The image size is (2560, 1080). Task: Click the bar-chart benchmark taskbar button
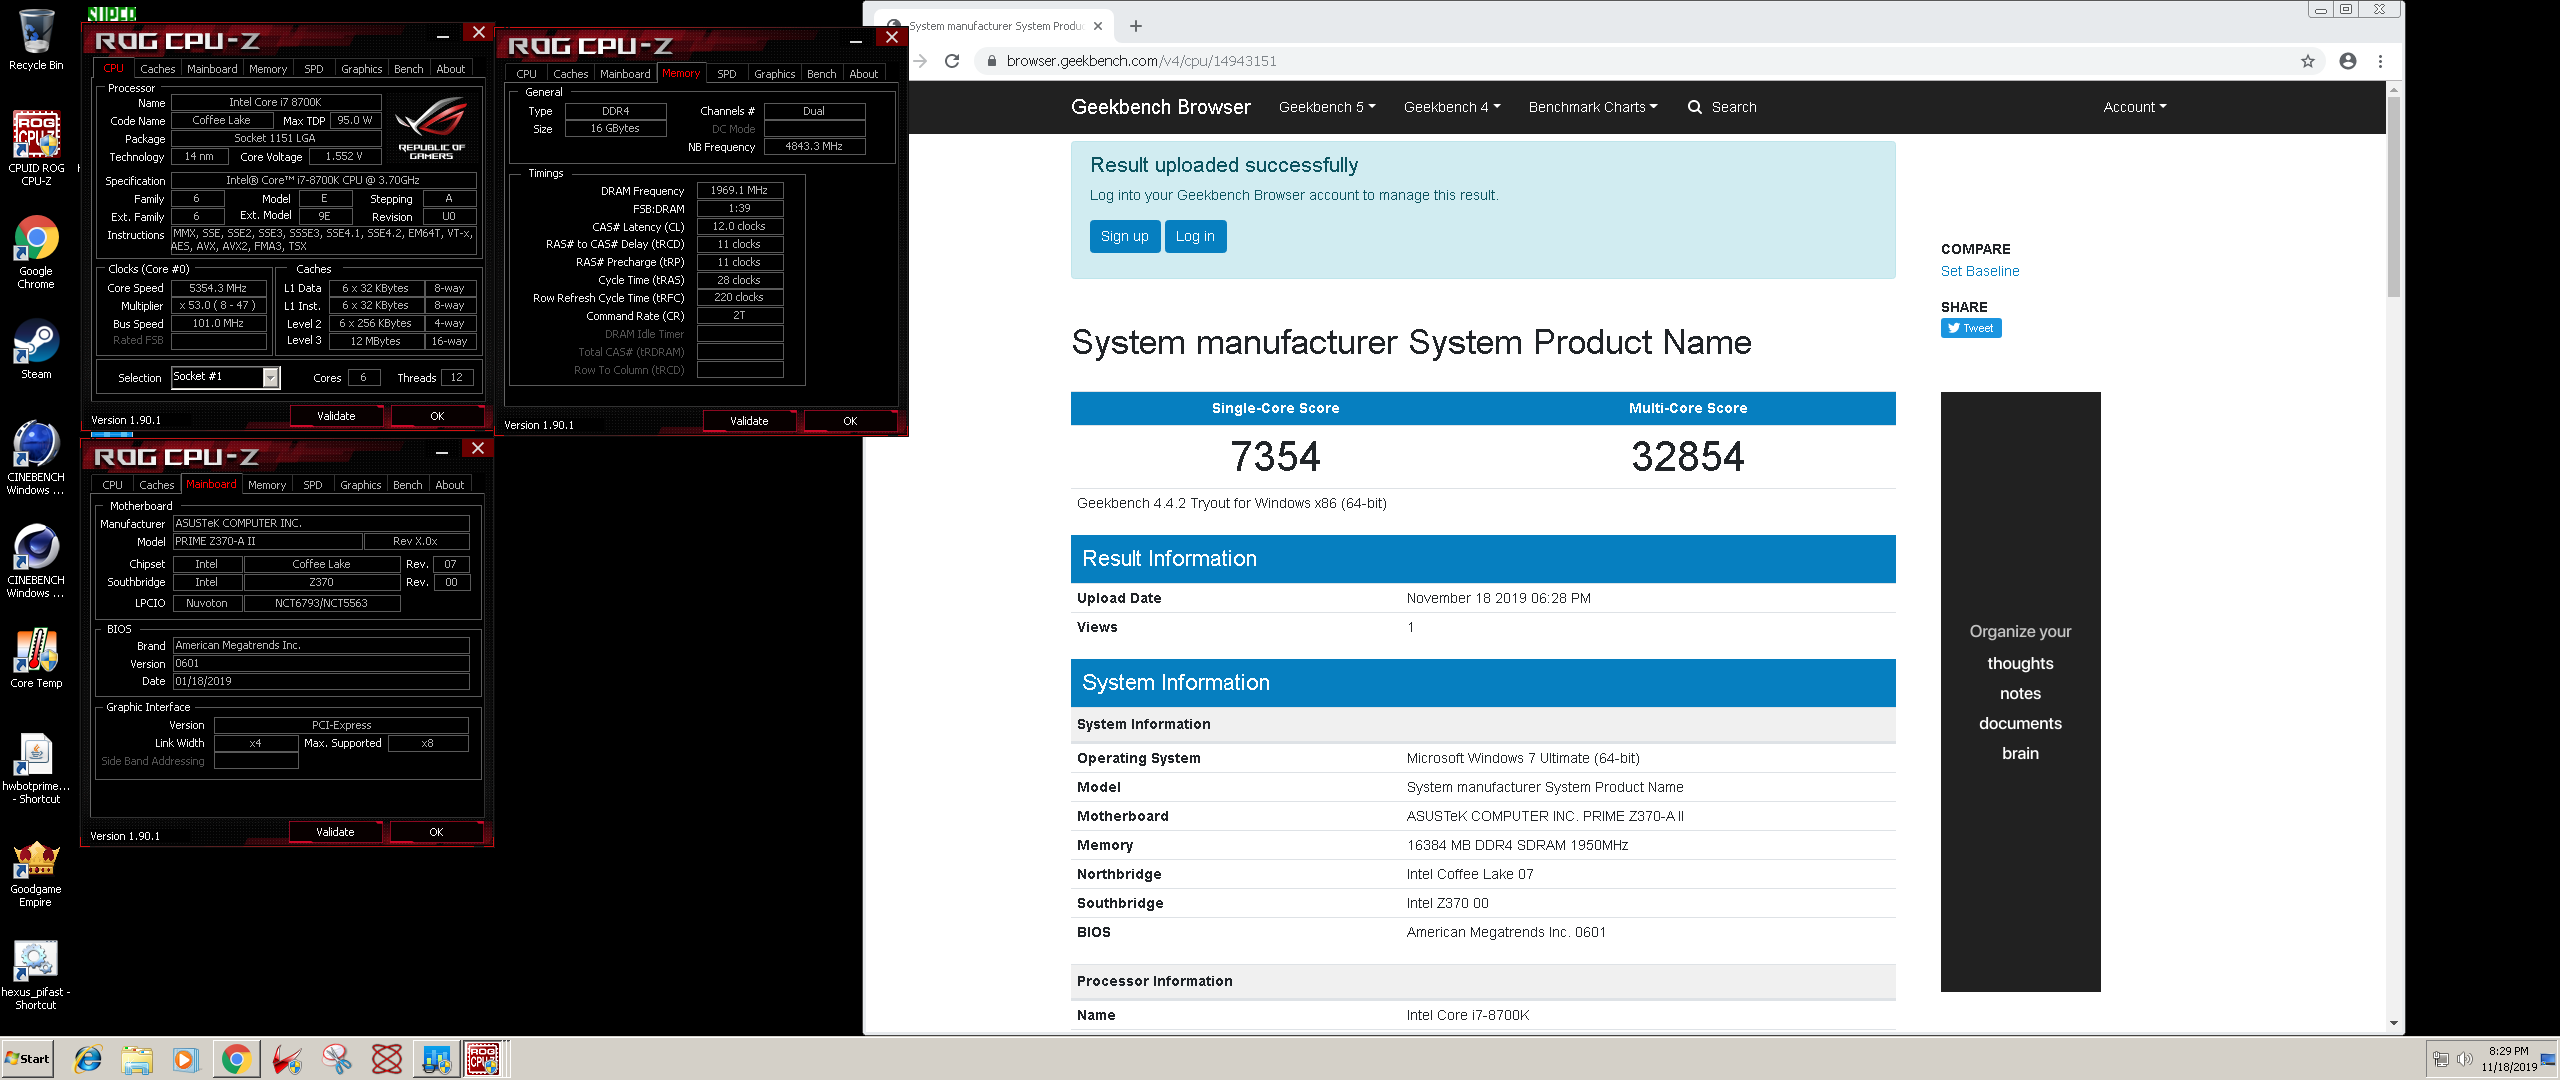[436, 1059]
